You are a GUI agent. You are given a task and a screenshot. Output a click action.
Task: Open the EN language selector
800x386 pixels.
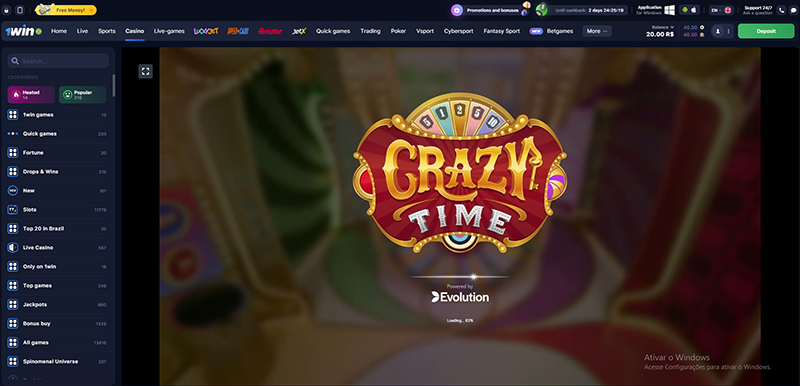click(721, 10)
